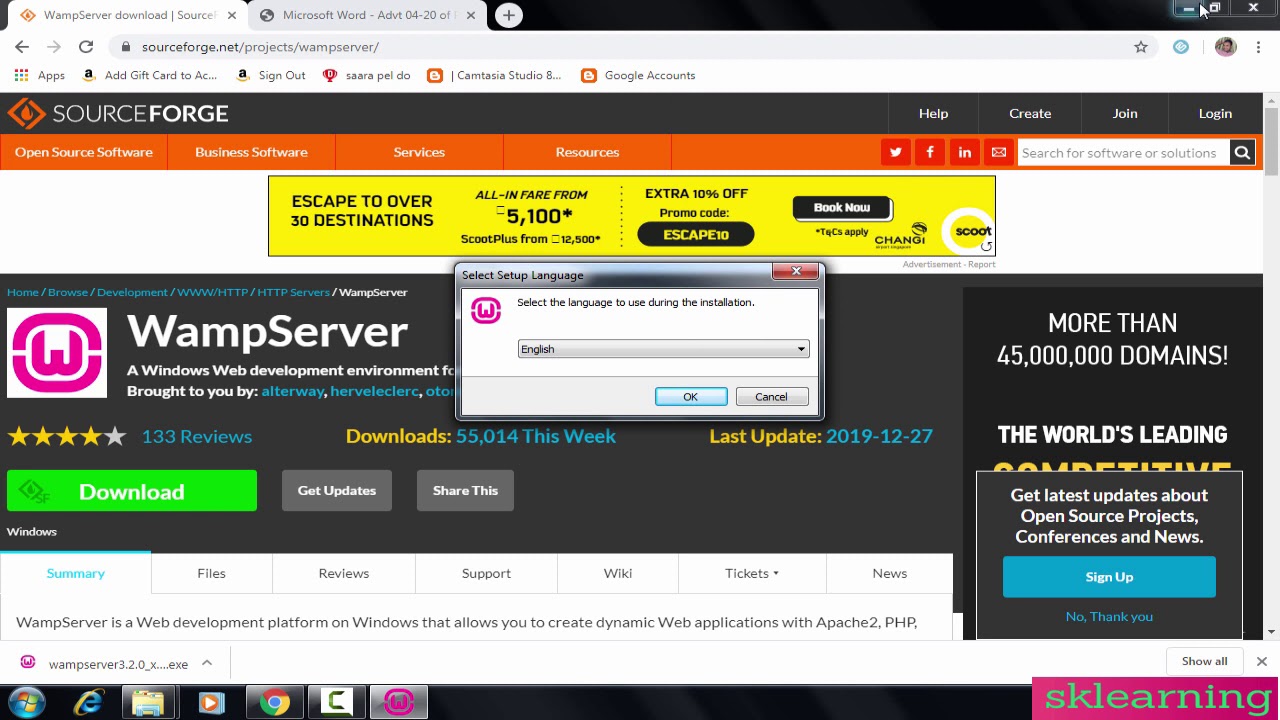Viewport: 1280px width, 720px height.
Task: Bookmark this page with the star icon
Action: click(1141, 47)
